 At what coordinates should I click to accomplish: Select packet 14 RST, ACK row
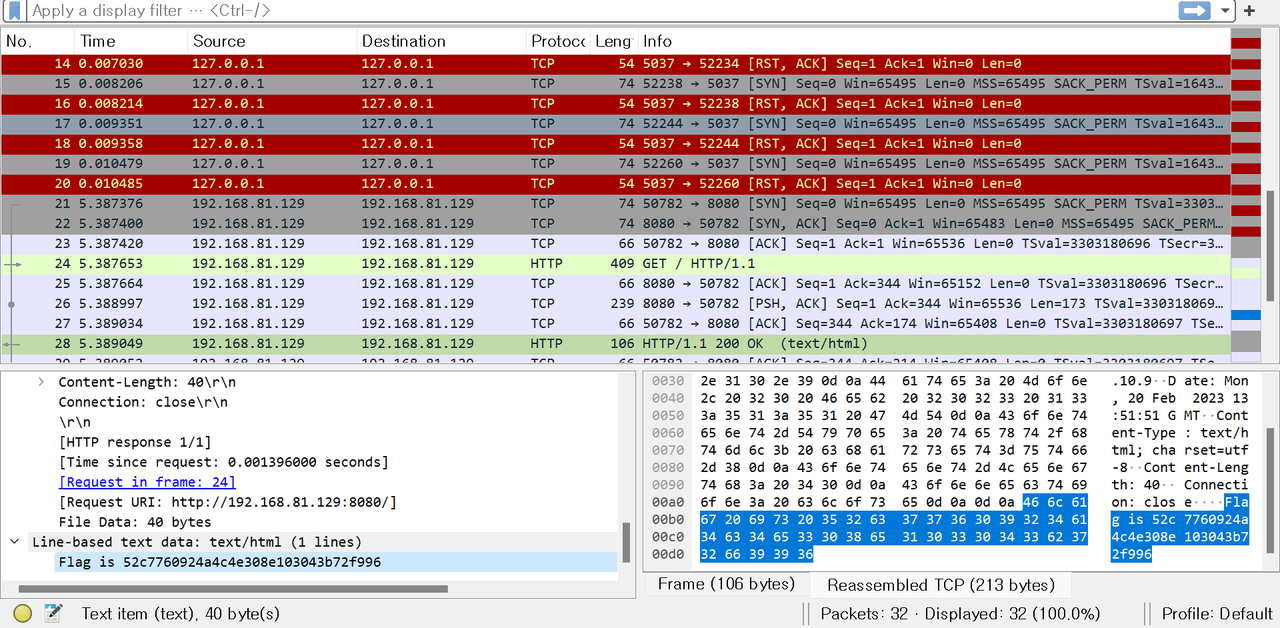pos(614,64)
